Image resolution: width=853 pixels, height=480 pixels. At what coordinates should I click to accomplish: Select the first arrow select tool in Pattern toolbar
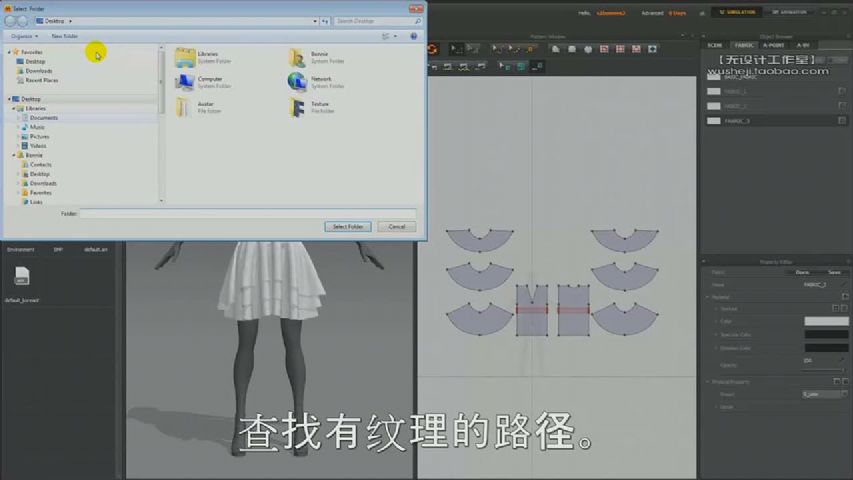(456, 49)
